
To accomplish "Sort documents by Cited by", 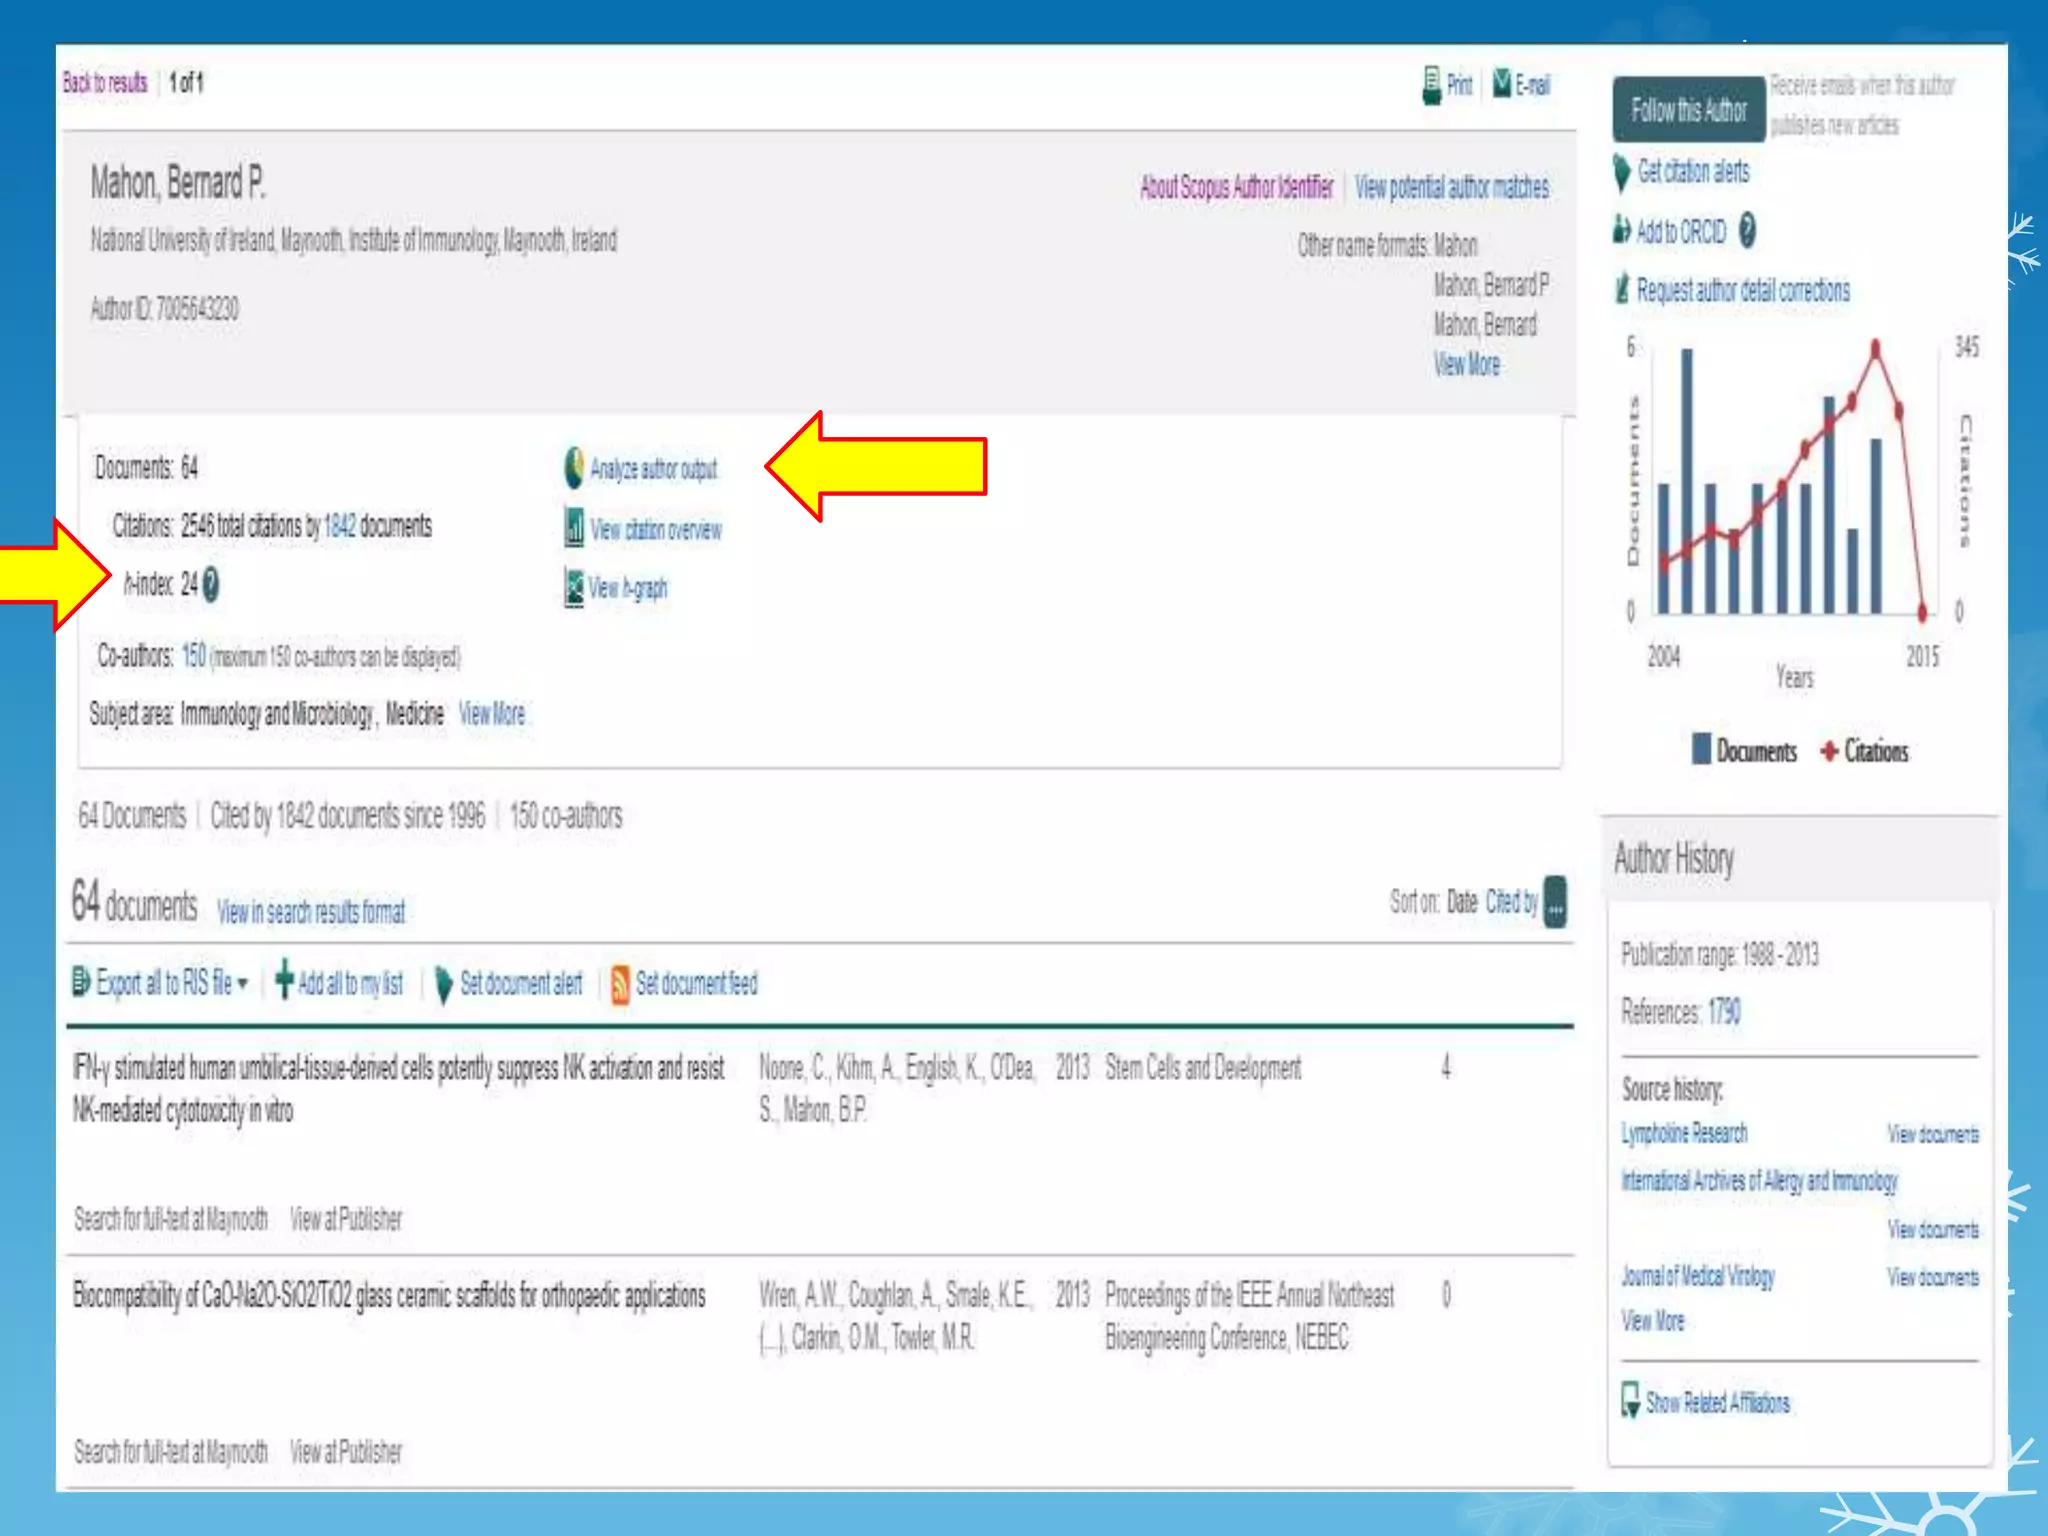I will (x=1511, y=902).
